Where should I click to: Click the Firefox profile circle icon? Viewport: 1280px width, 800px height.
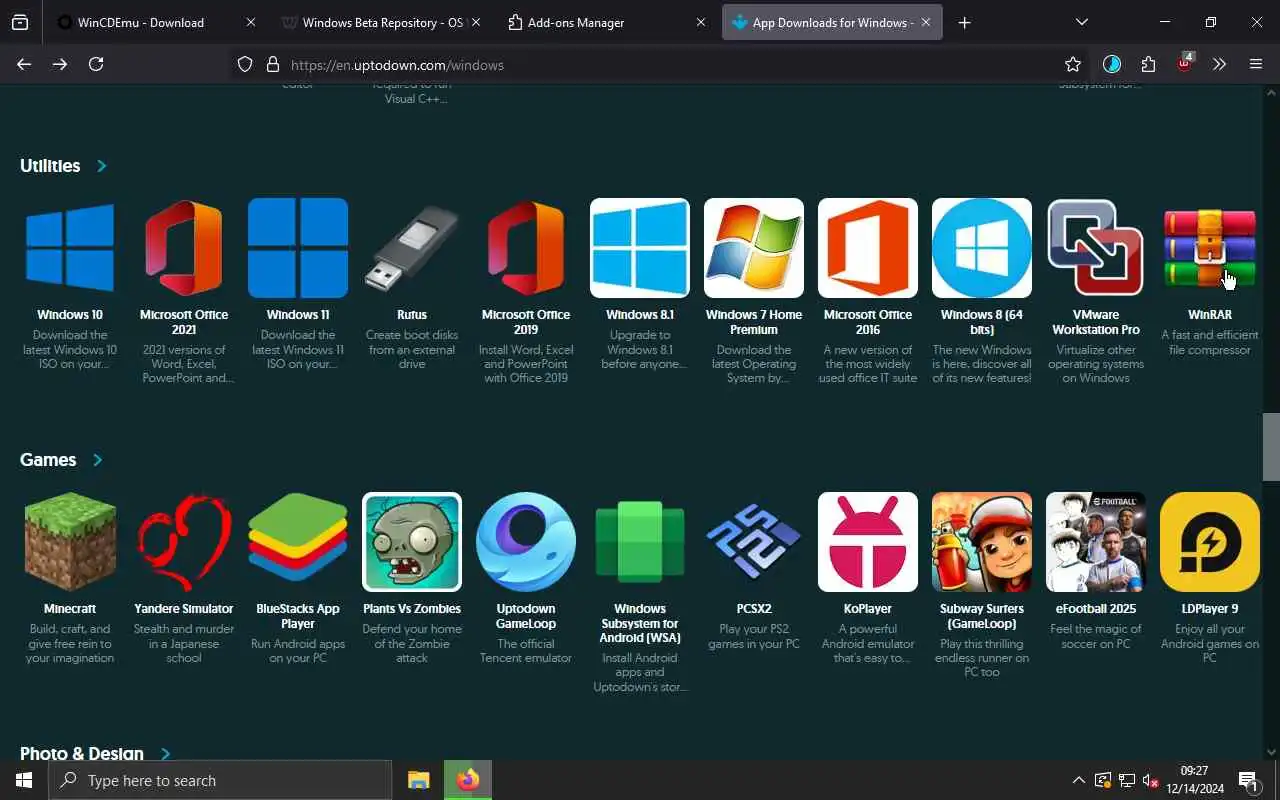click(x=1112, y=64)
